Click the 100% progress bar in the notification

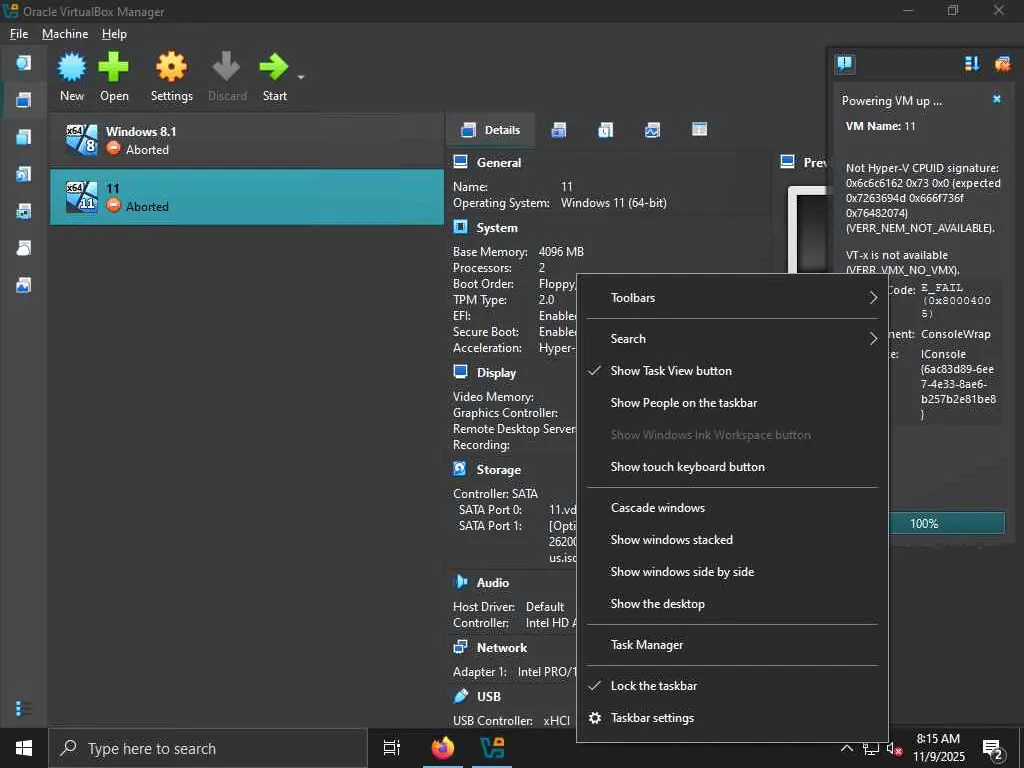947,524
